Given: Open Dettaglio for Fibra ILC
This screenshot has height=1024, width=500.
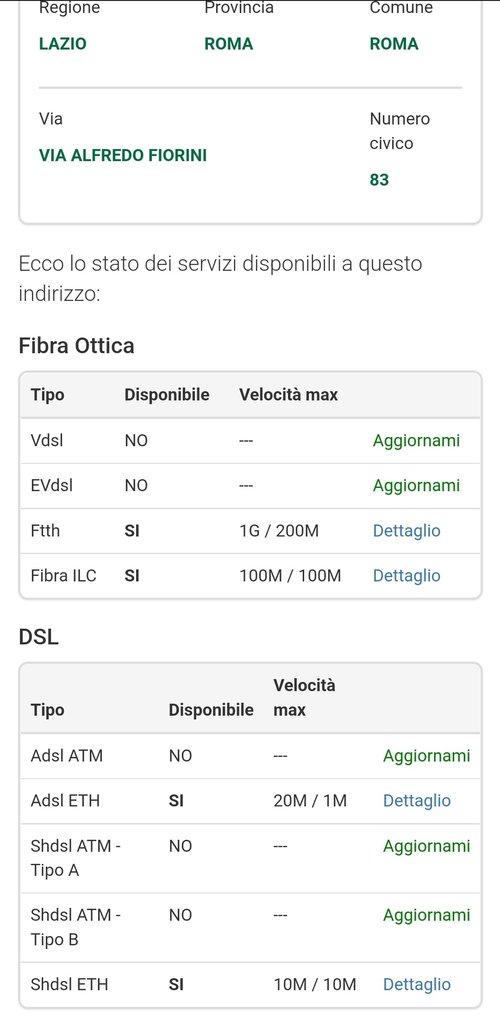Looking at the screenshot, I should click(406, 576).
